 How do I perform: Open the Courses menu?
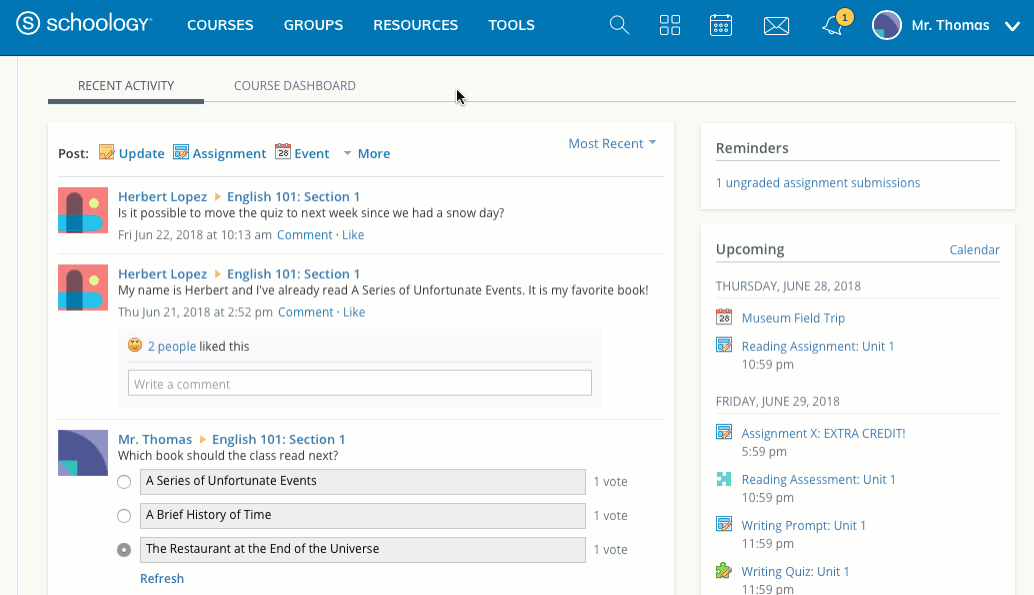220,26
